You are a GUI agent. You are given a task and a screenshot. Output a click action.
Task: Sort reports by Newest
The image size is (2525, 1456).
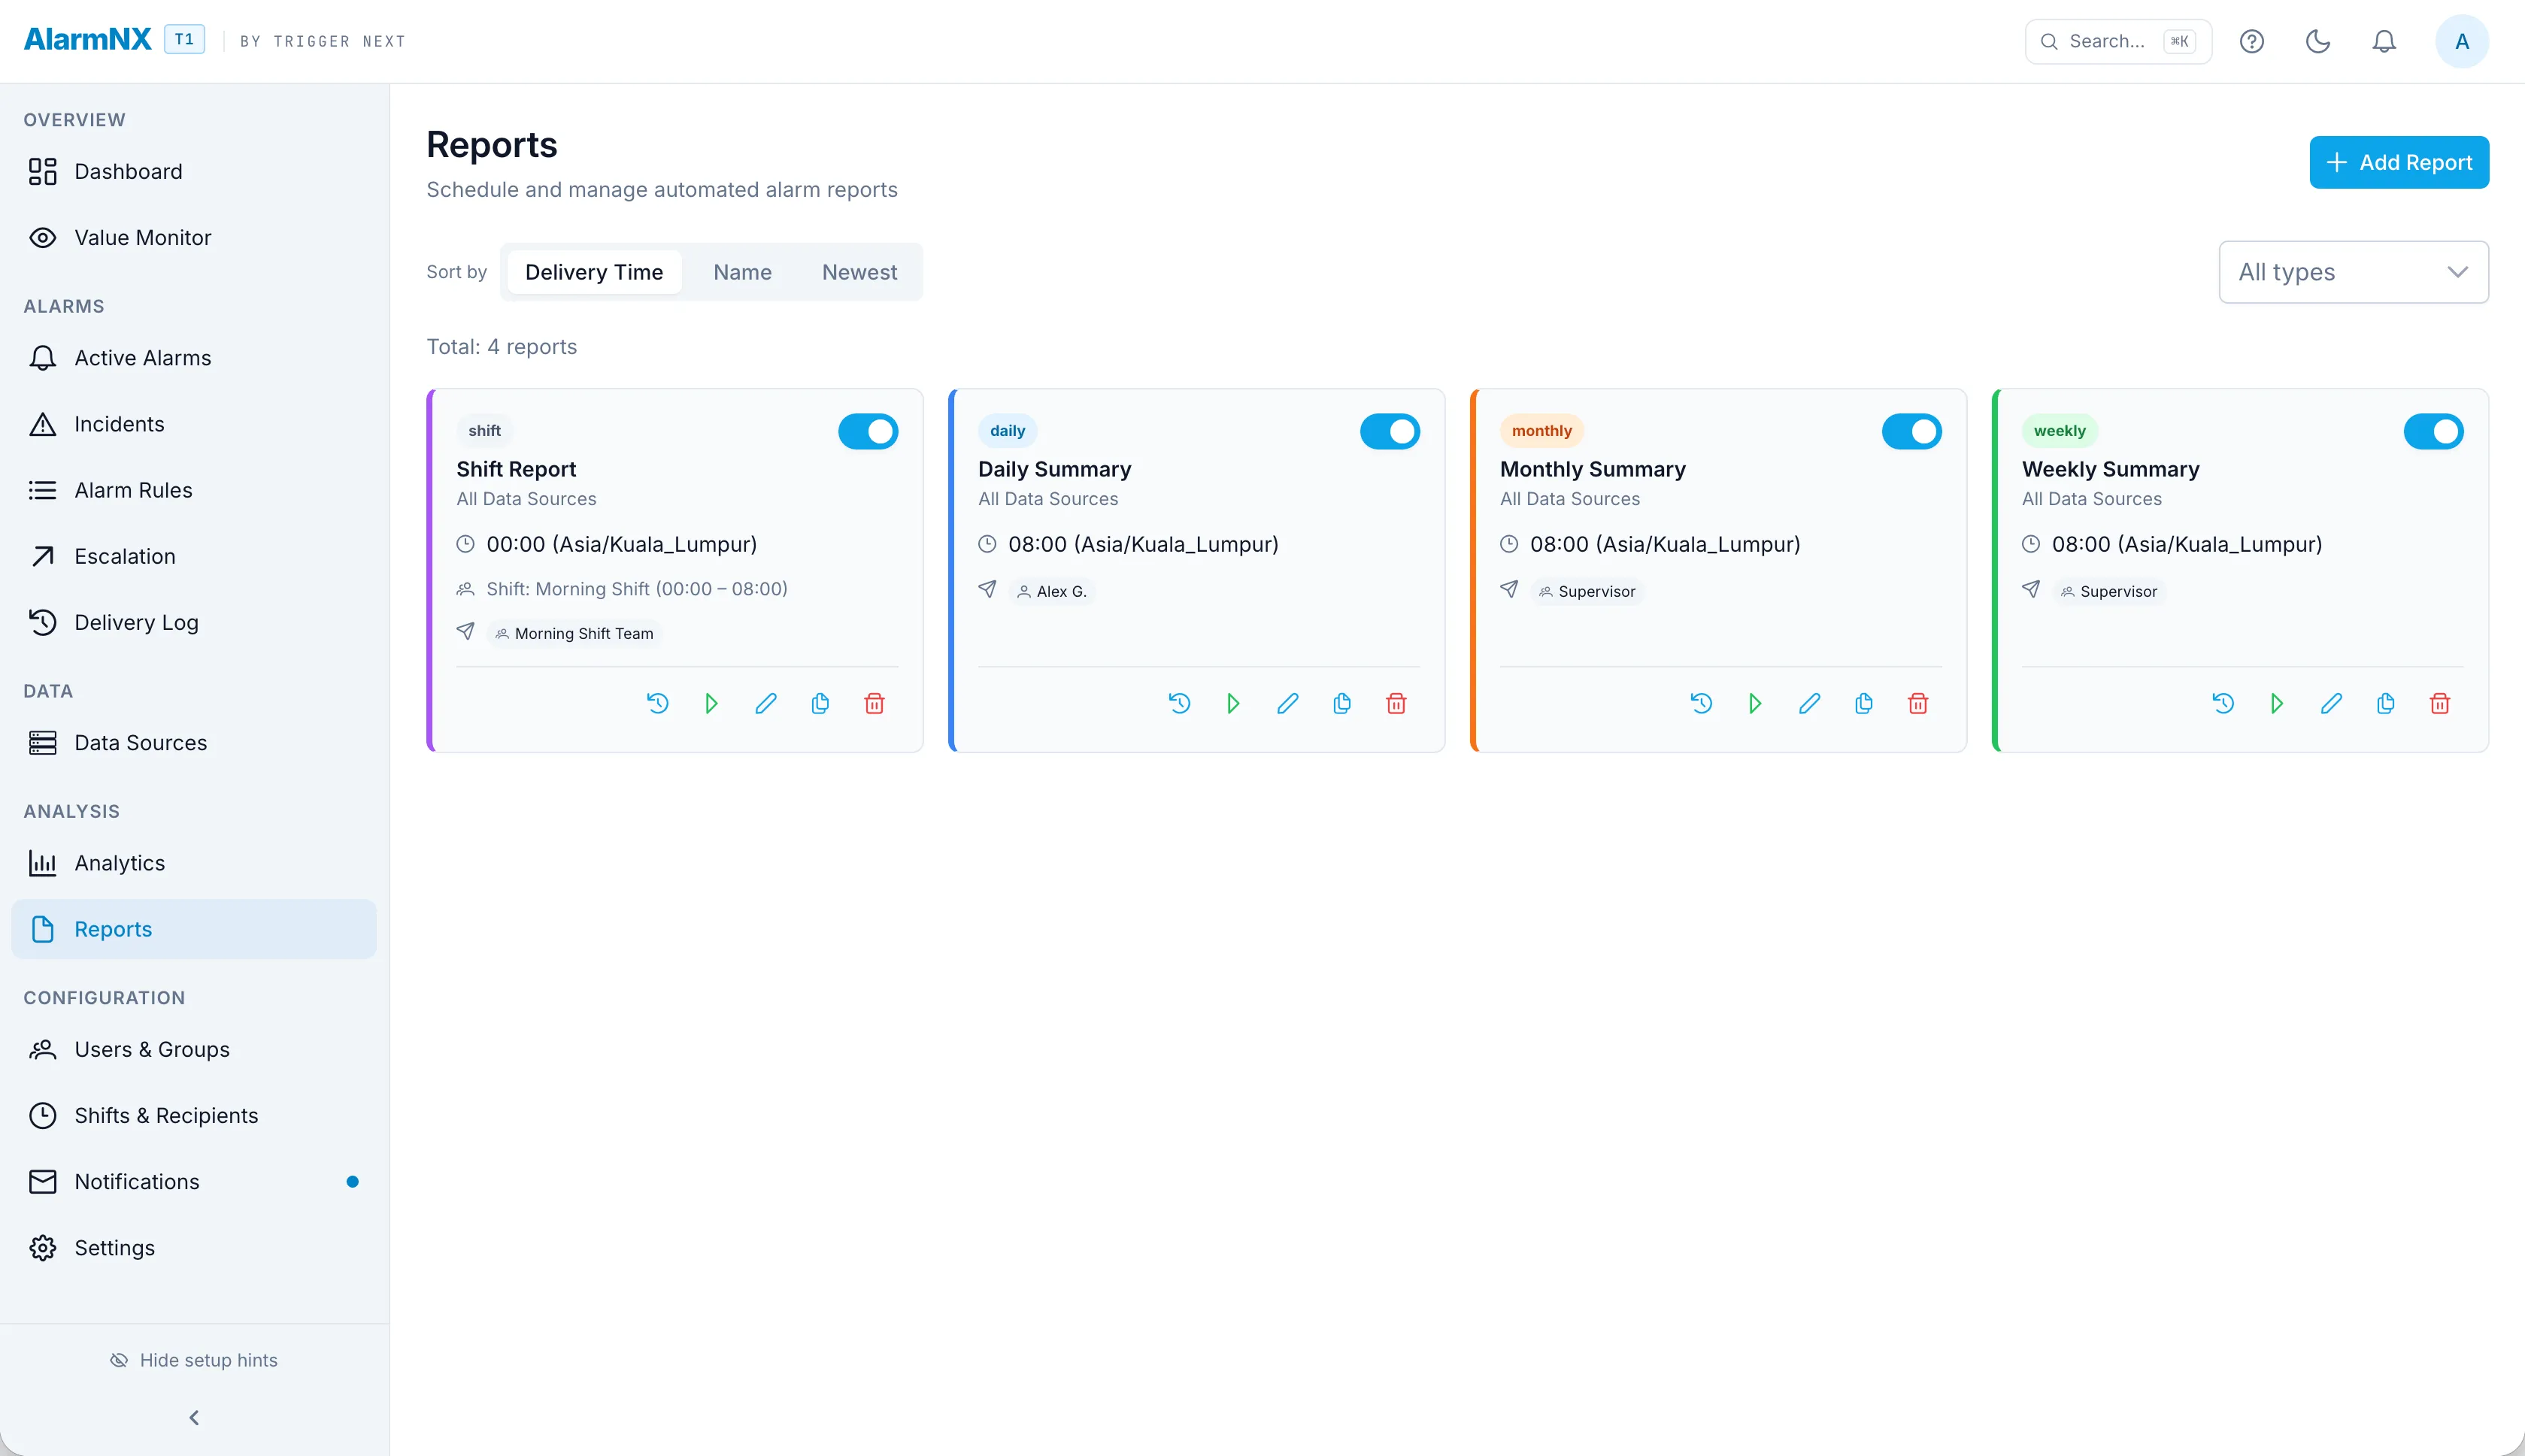click(x=859, y=272)
